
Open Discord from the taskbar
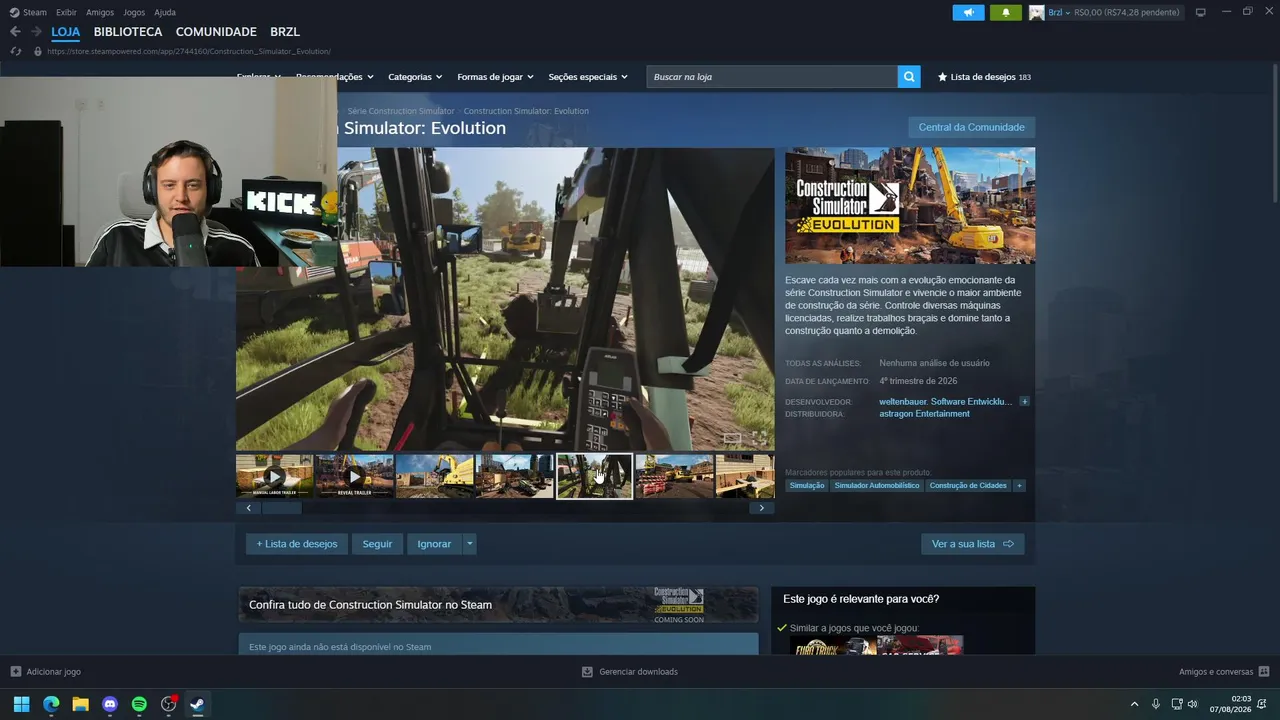[110, 704]
